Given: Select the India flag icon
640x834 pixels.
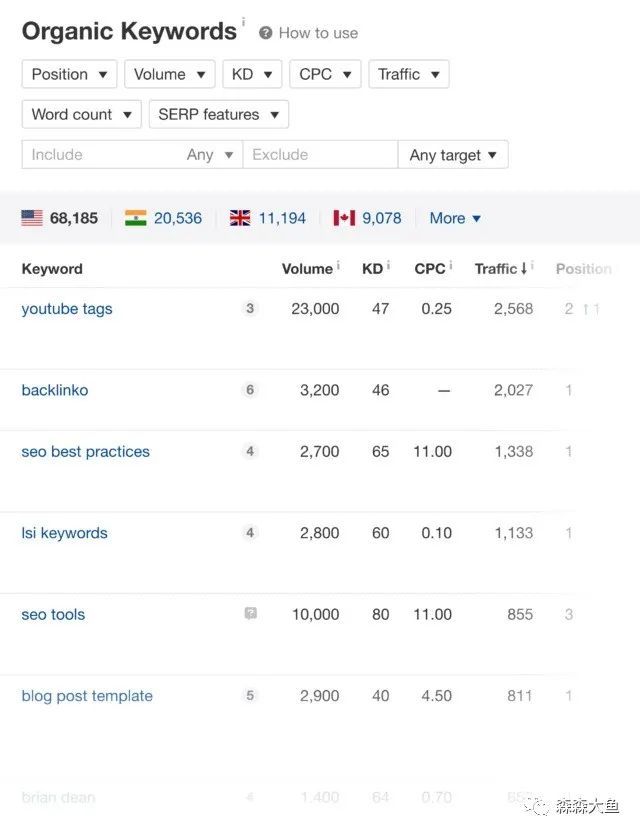Looking at the screenshot, I should (136, 218).
